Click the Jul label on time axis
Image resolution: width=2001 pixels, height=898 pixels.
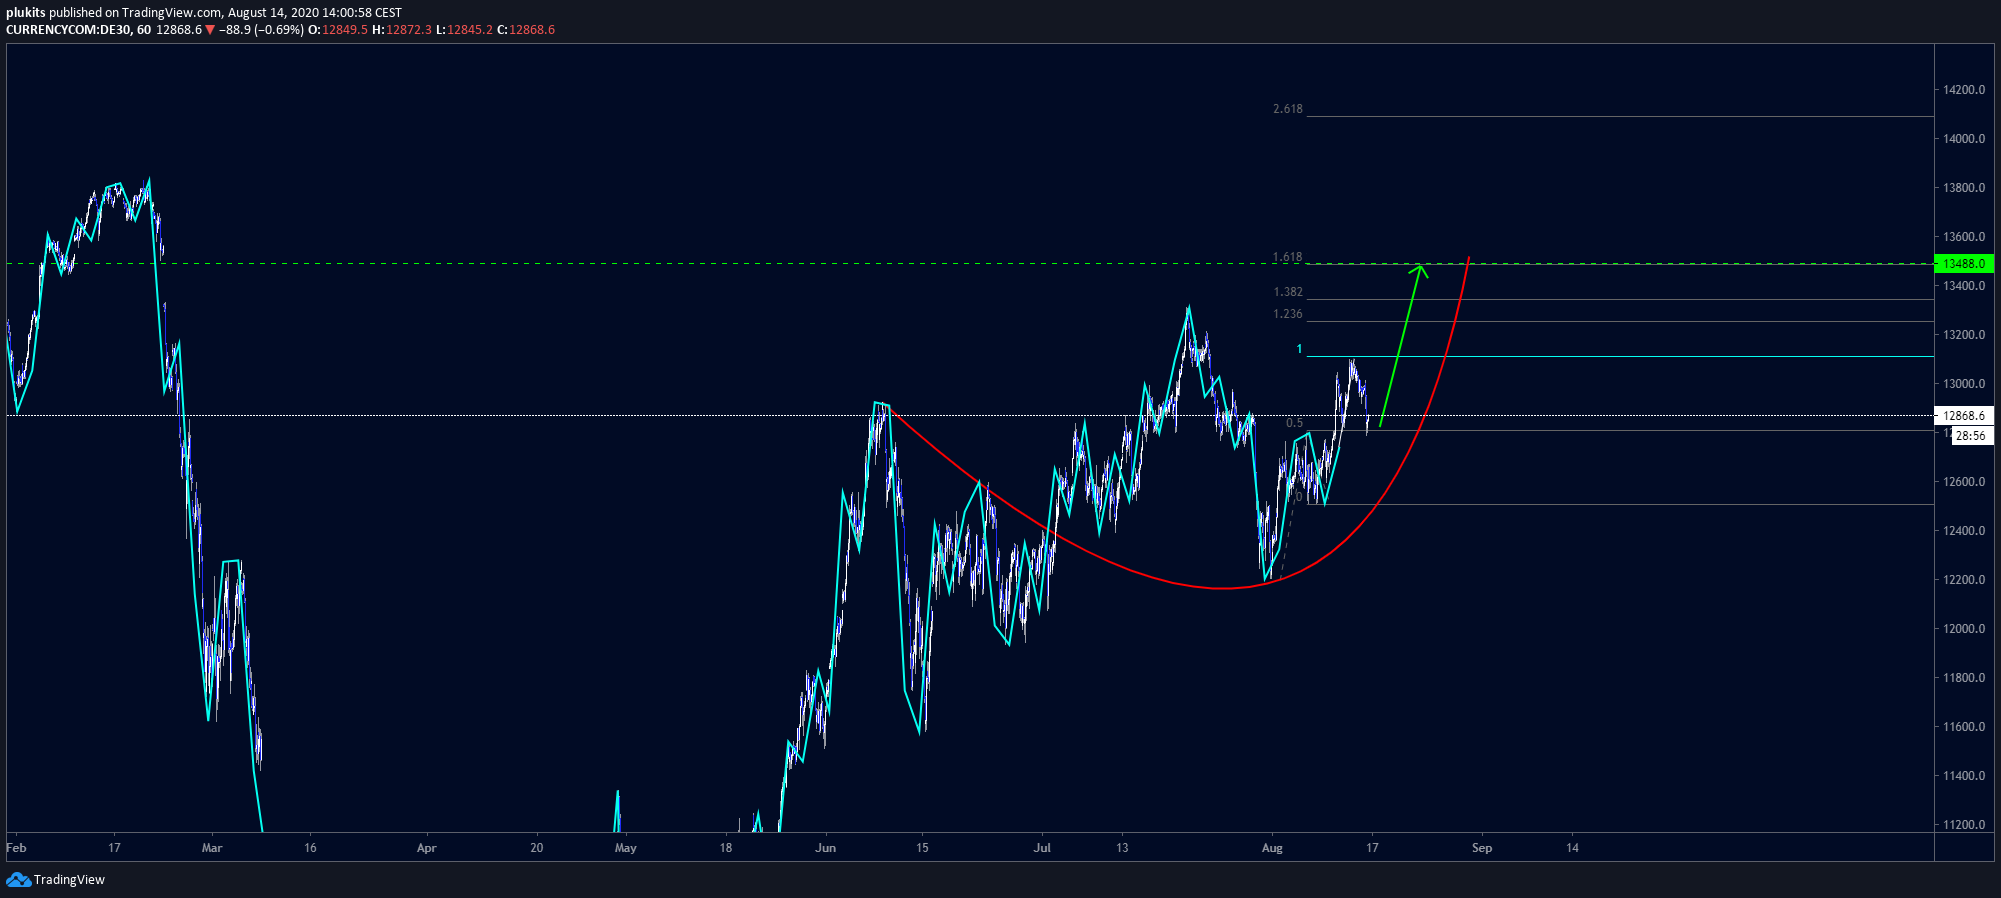click(1043, 848)
